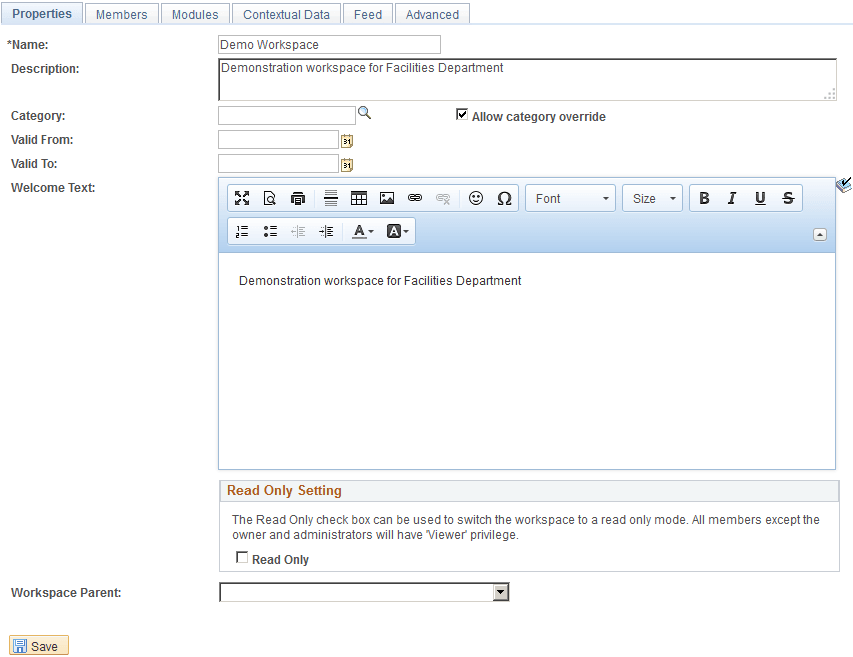Open the Category lookup magnifier
The width and height of the screenshot is (853, 657).
coord(364,113)
